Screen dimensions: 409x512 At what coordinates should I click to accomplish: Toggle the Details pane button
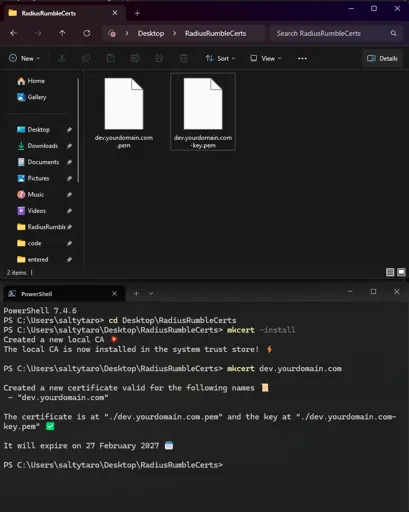point(382,58)
